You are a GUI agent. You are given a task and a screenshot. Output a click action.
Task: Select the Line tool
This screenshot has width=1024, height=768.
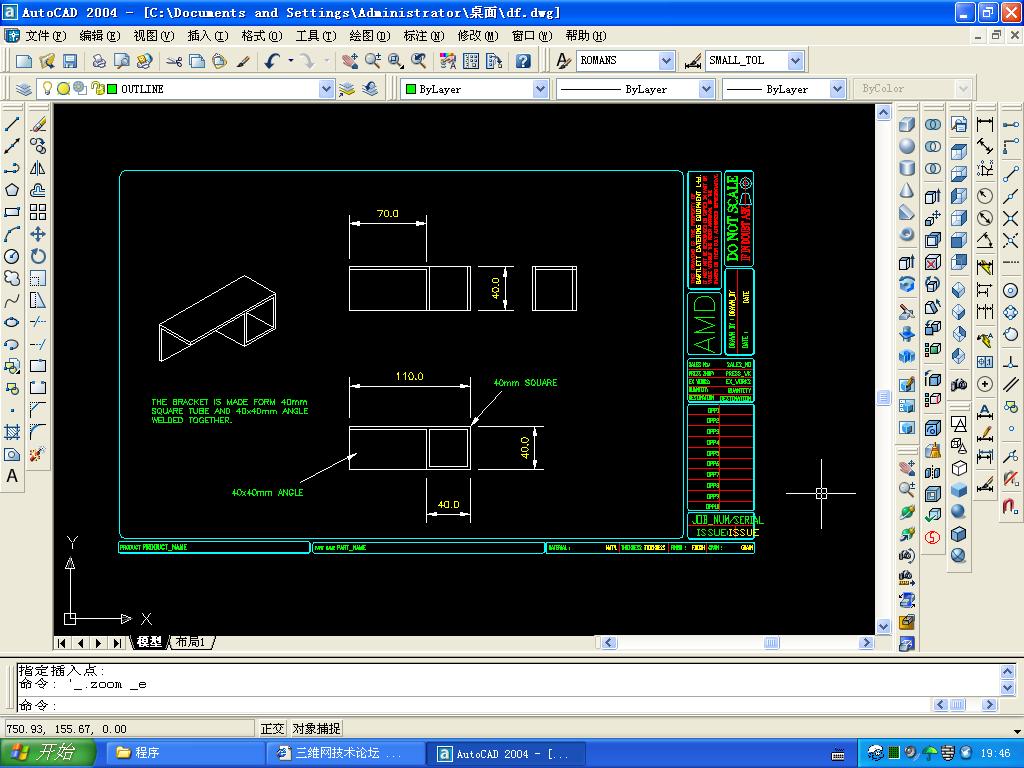pyautogui.click(x=12, y=124)
